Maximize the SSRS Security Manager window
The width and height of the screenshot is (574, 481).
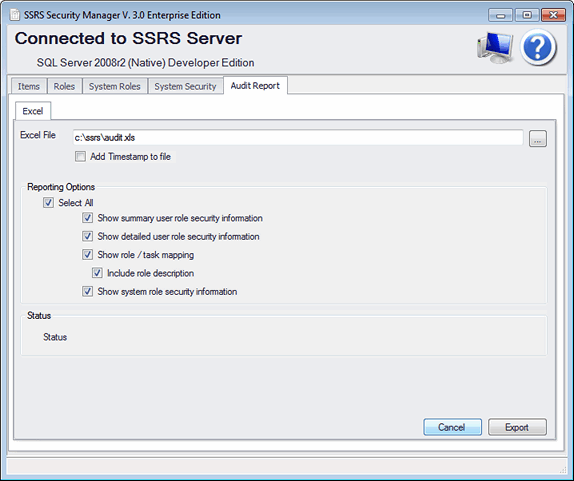pos(527,15)
